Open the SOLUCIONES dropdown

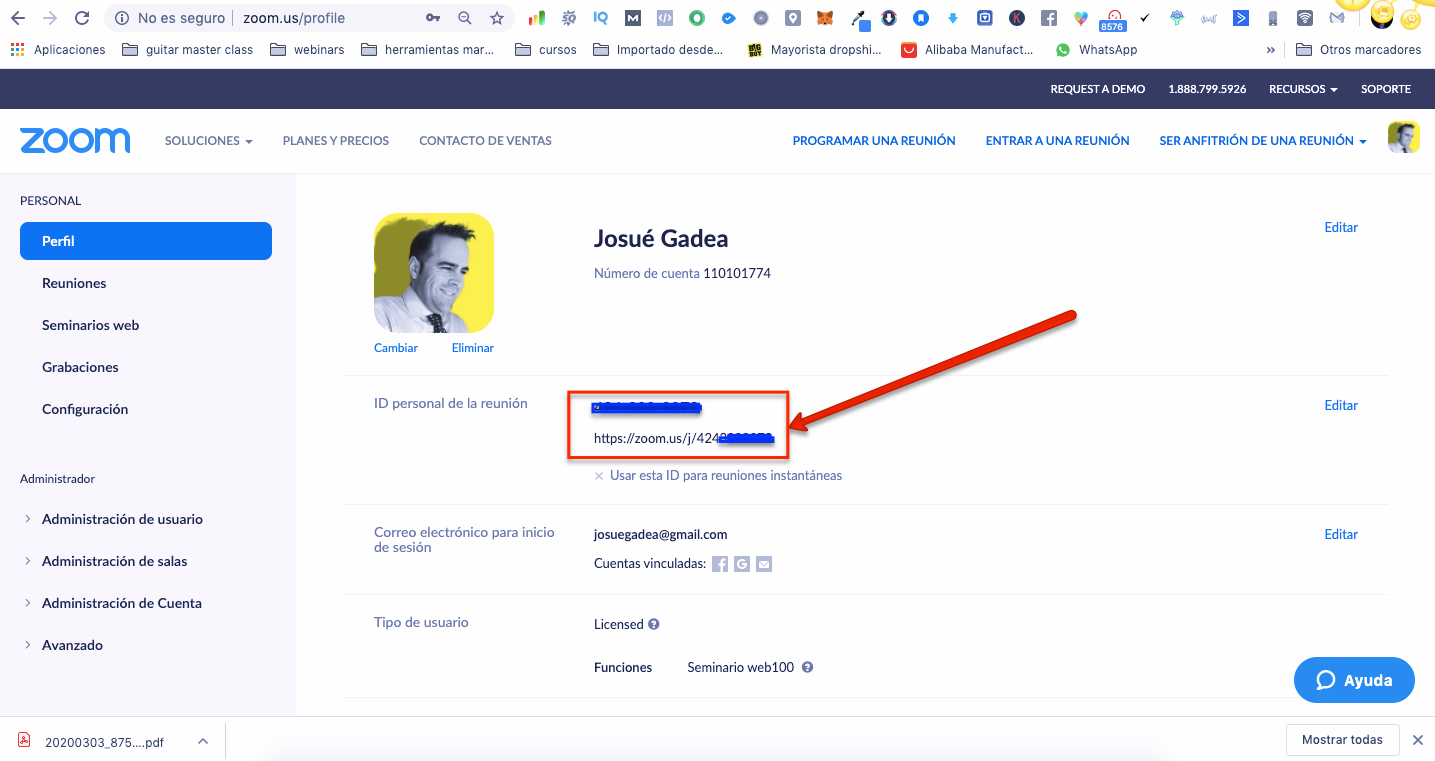pyautogui.click(x=208, y=141)
